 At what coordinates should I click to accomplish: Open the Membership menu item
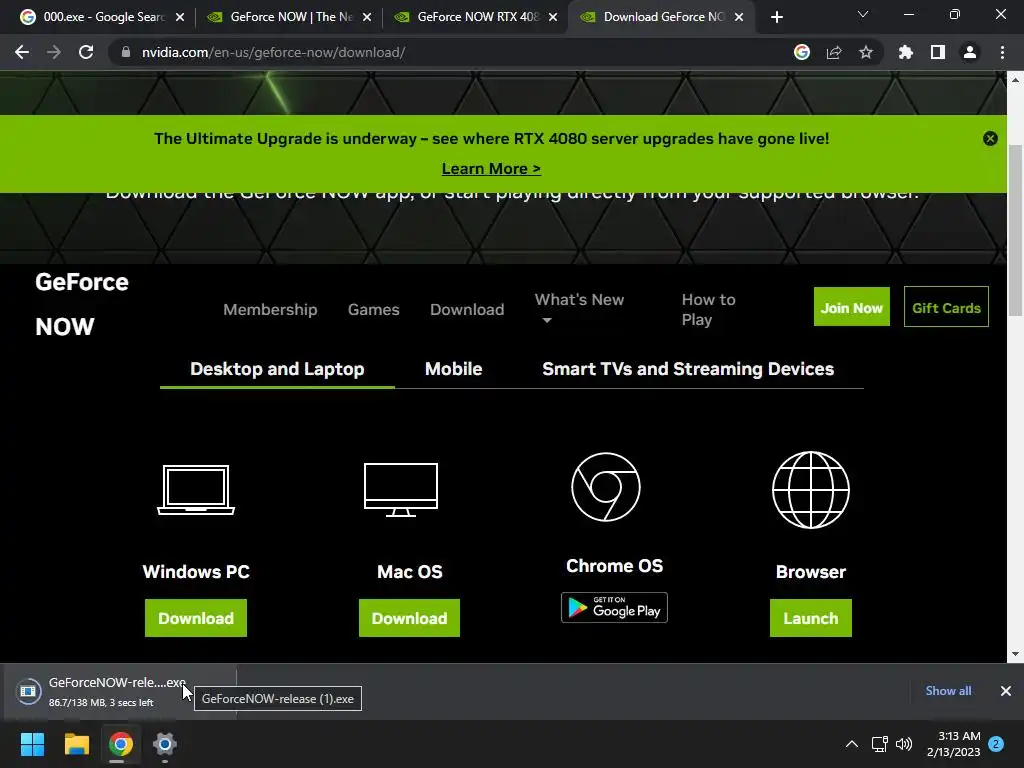270,310
